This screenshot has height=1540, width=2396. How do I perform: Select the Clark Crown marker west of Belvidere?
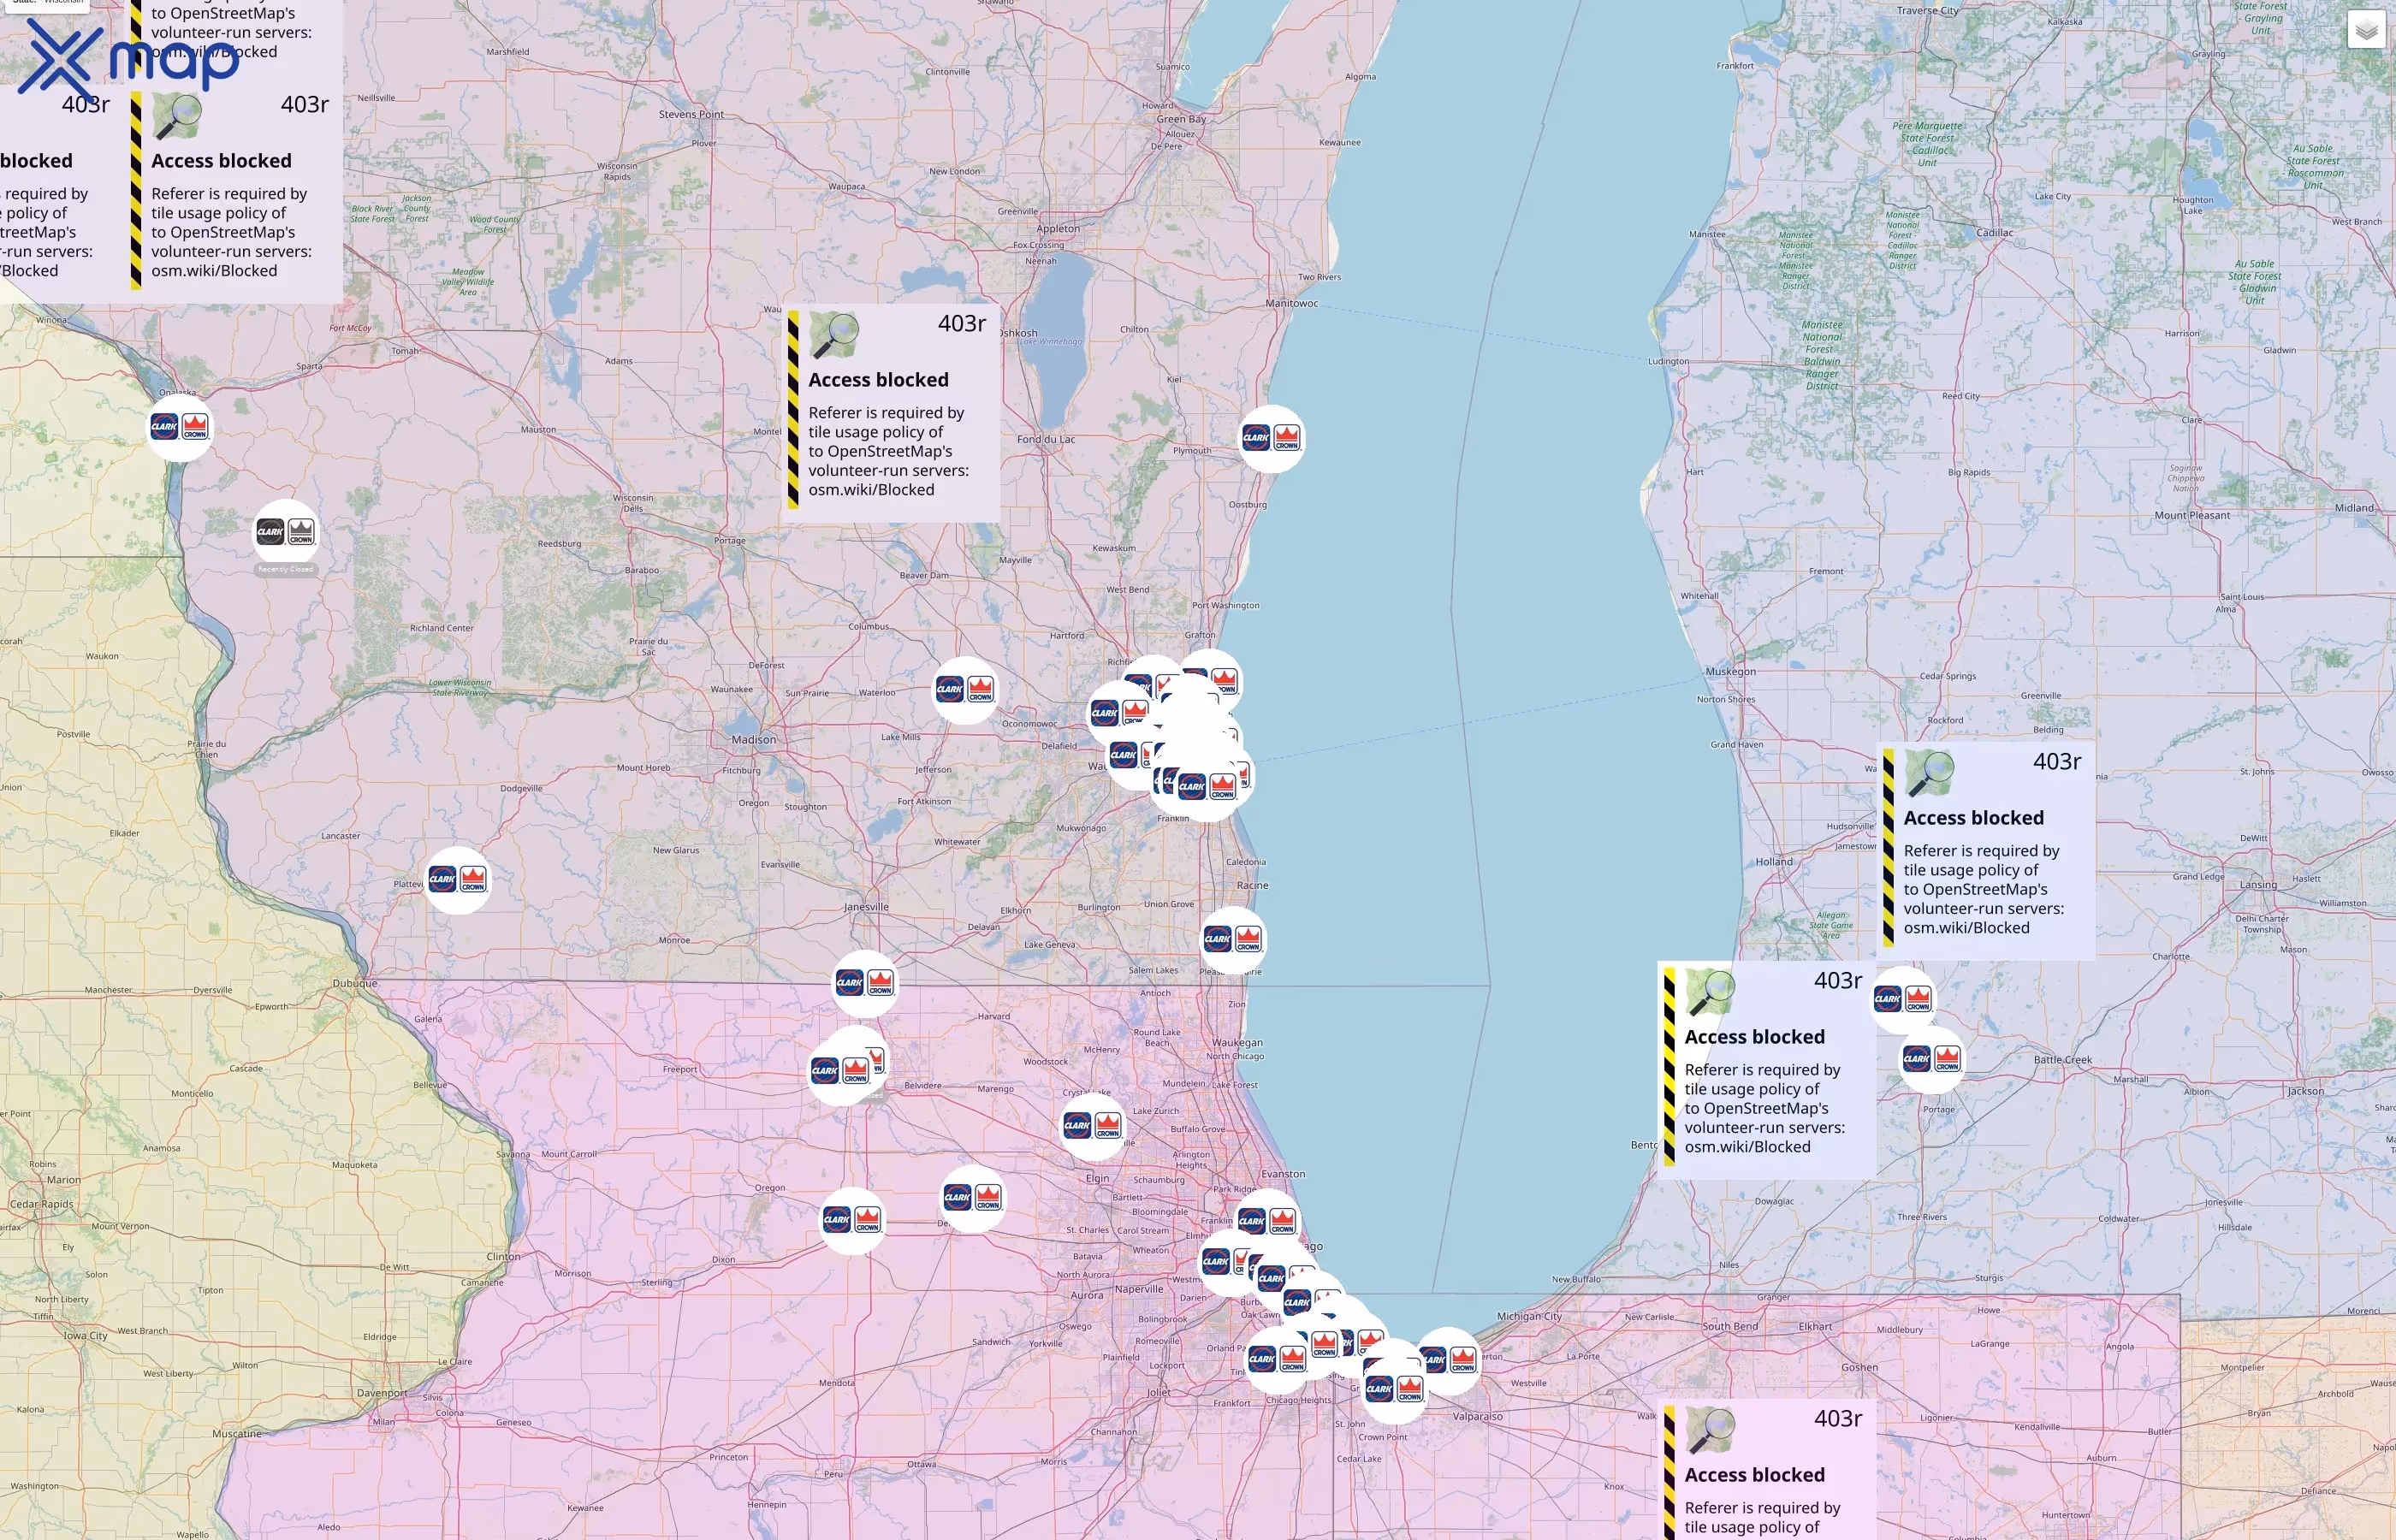840,1071
